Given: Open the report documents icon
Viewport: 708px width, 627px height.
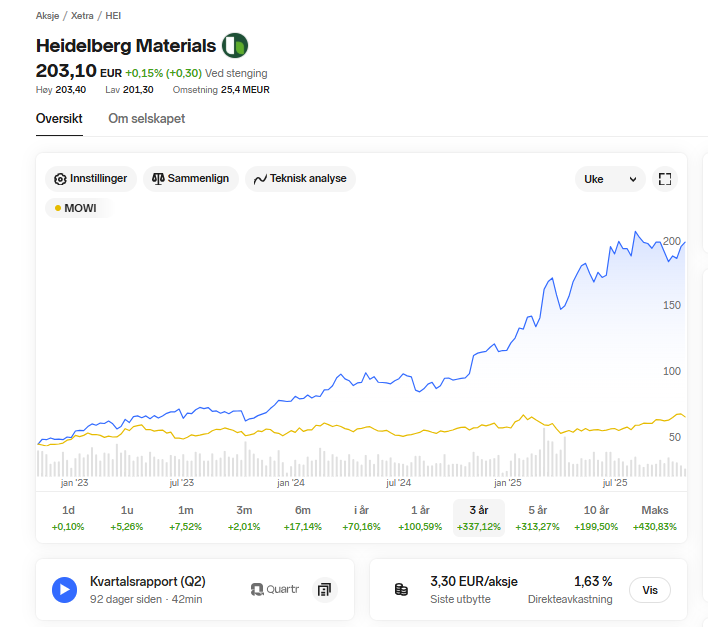Looking at the screenshot, I should point(324,590).
